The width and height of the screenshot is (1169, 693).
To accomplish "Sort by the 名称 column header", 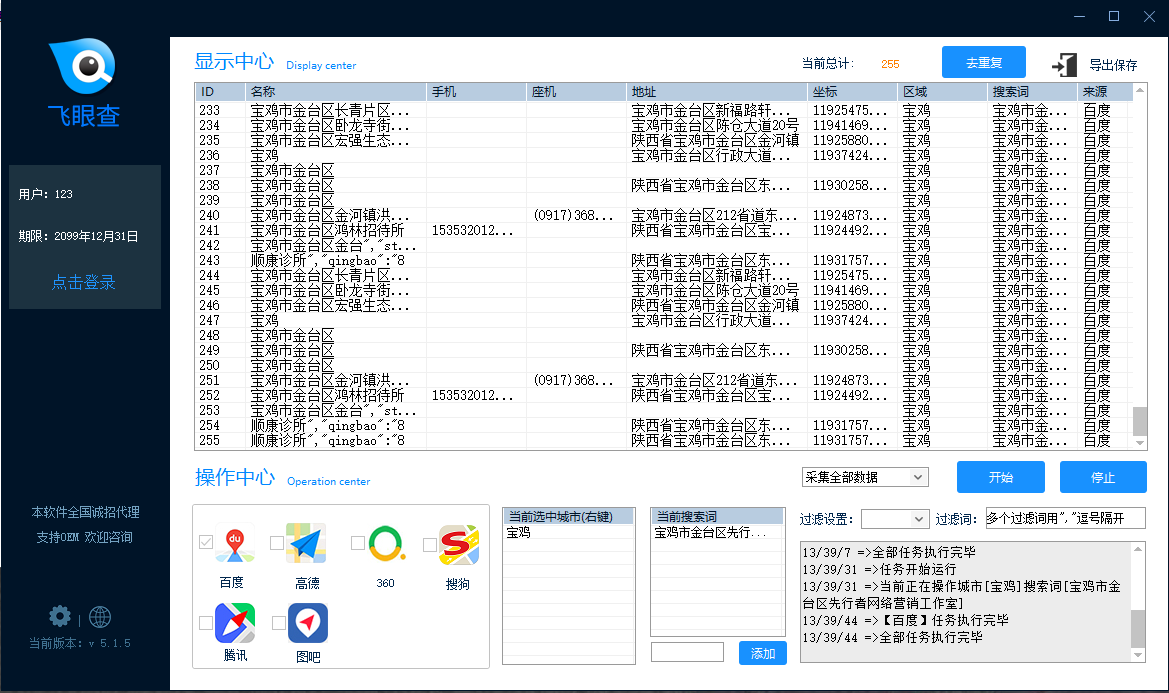I will pos(335,92).
